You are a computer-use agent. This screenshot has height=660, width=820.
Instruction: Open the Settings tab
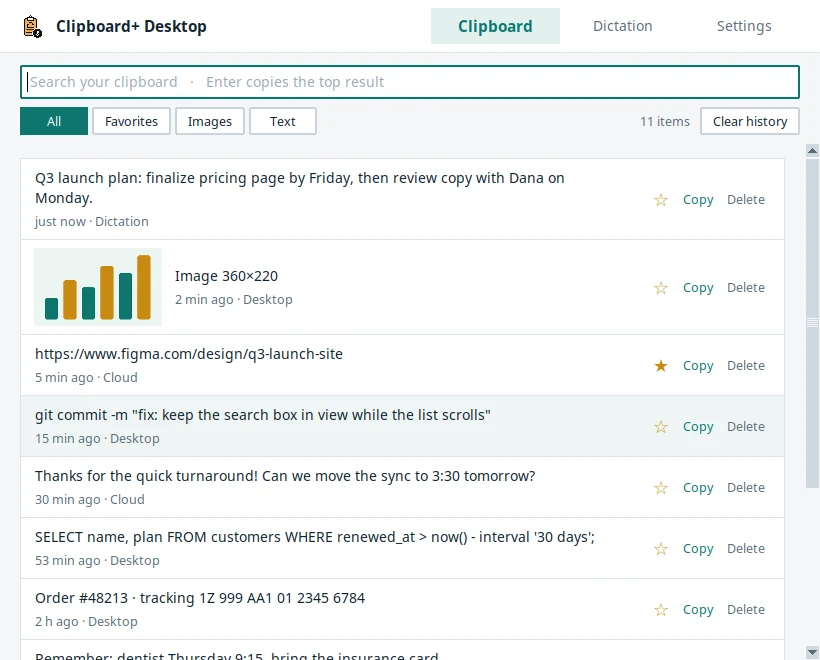click(x=744, y=26)
